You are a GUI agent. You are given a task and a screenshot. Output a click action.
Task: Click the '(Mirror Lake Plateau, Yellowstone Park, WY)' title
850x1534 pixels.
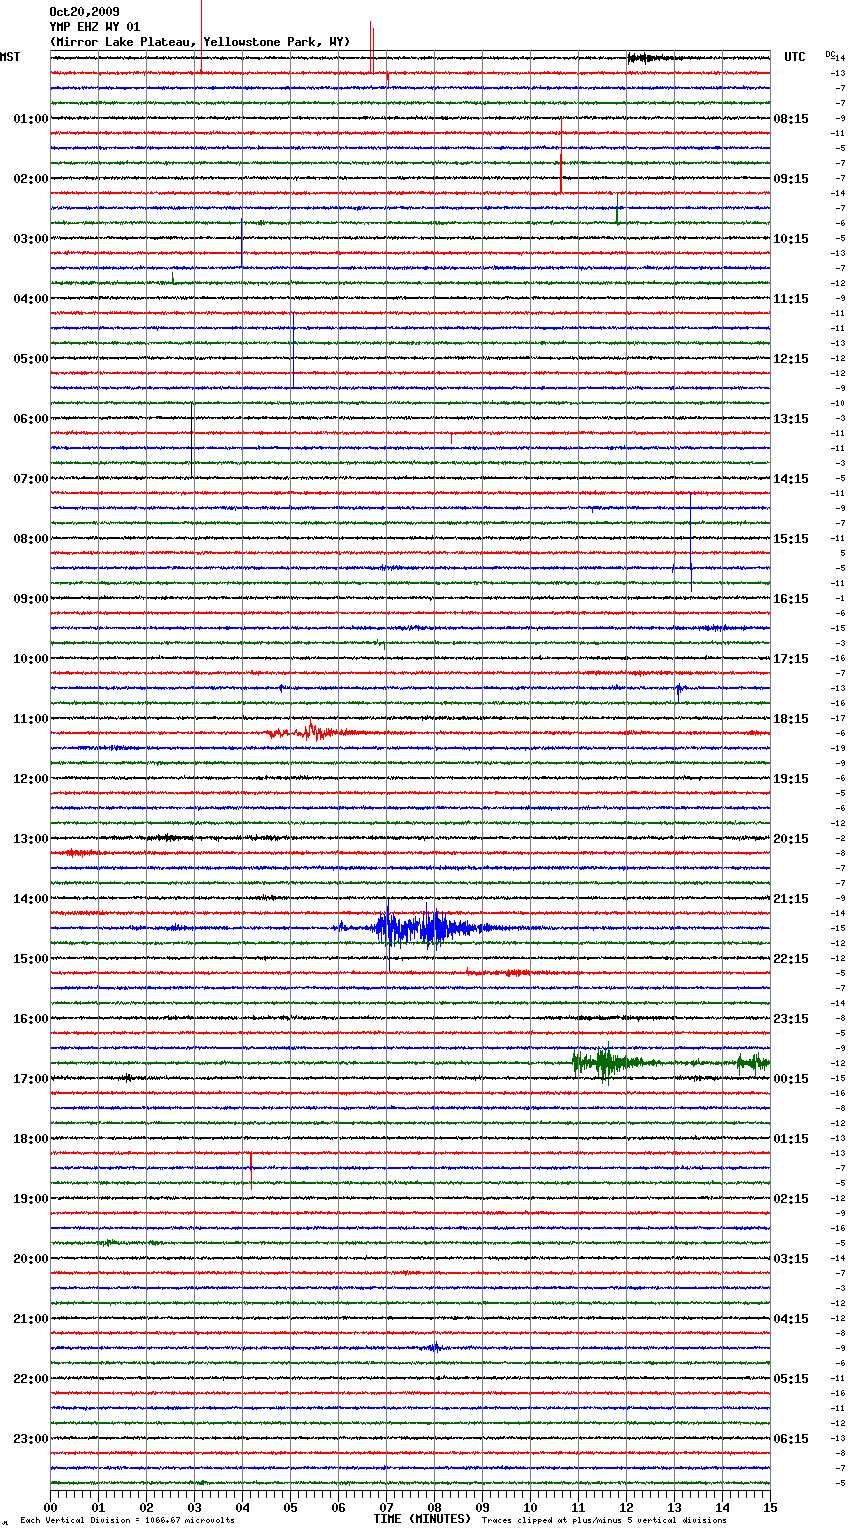(x=200, y=42)
